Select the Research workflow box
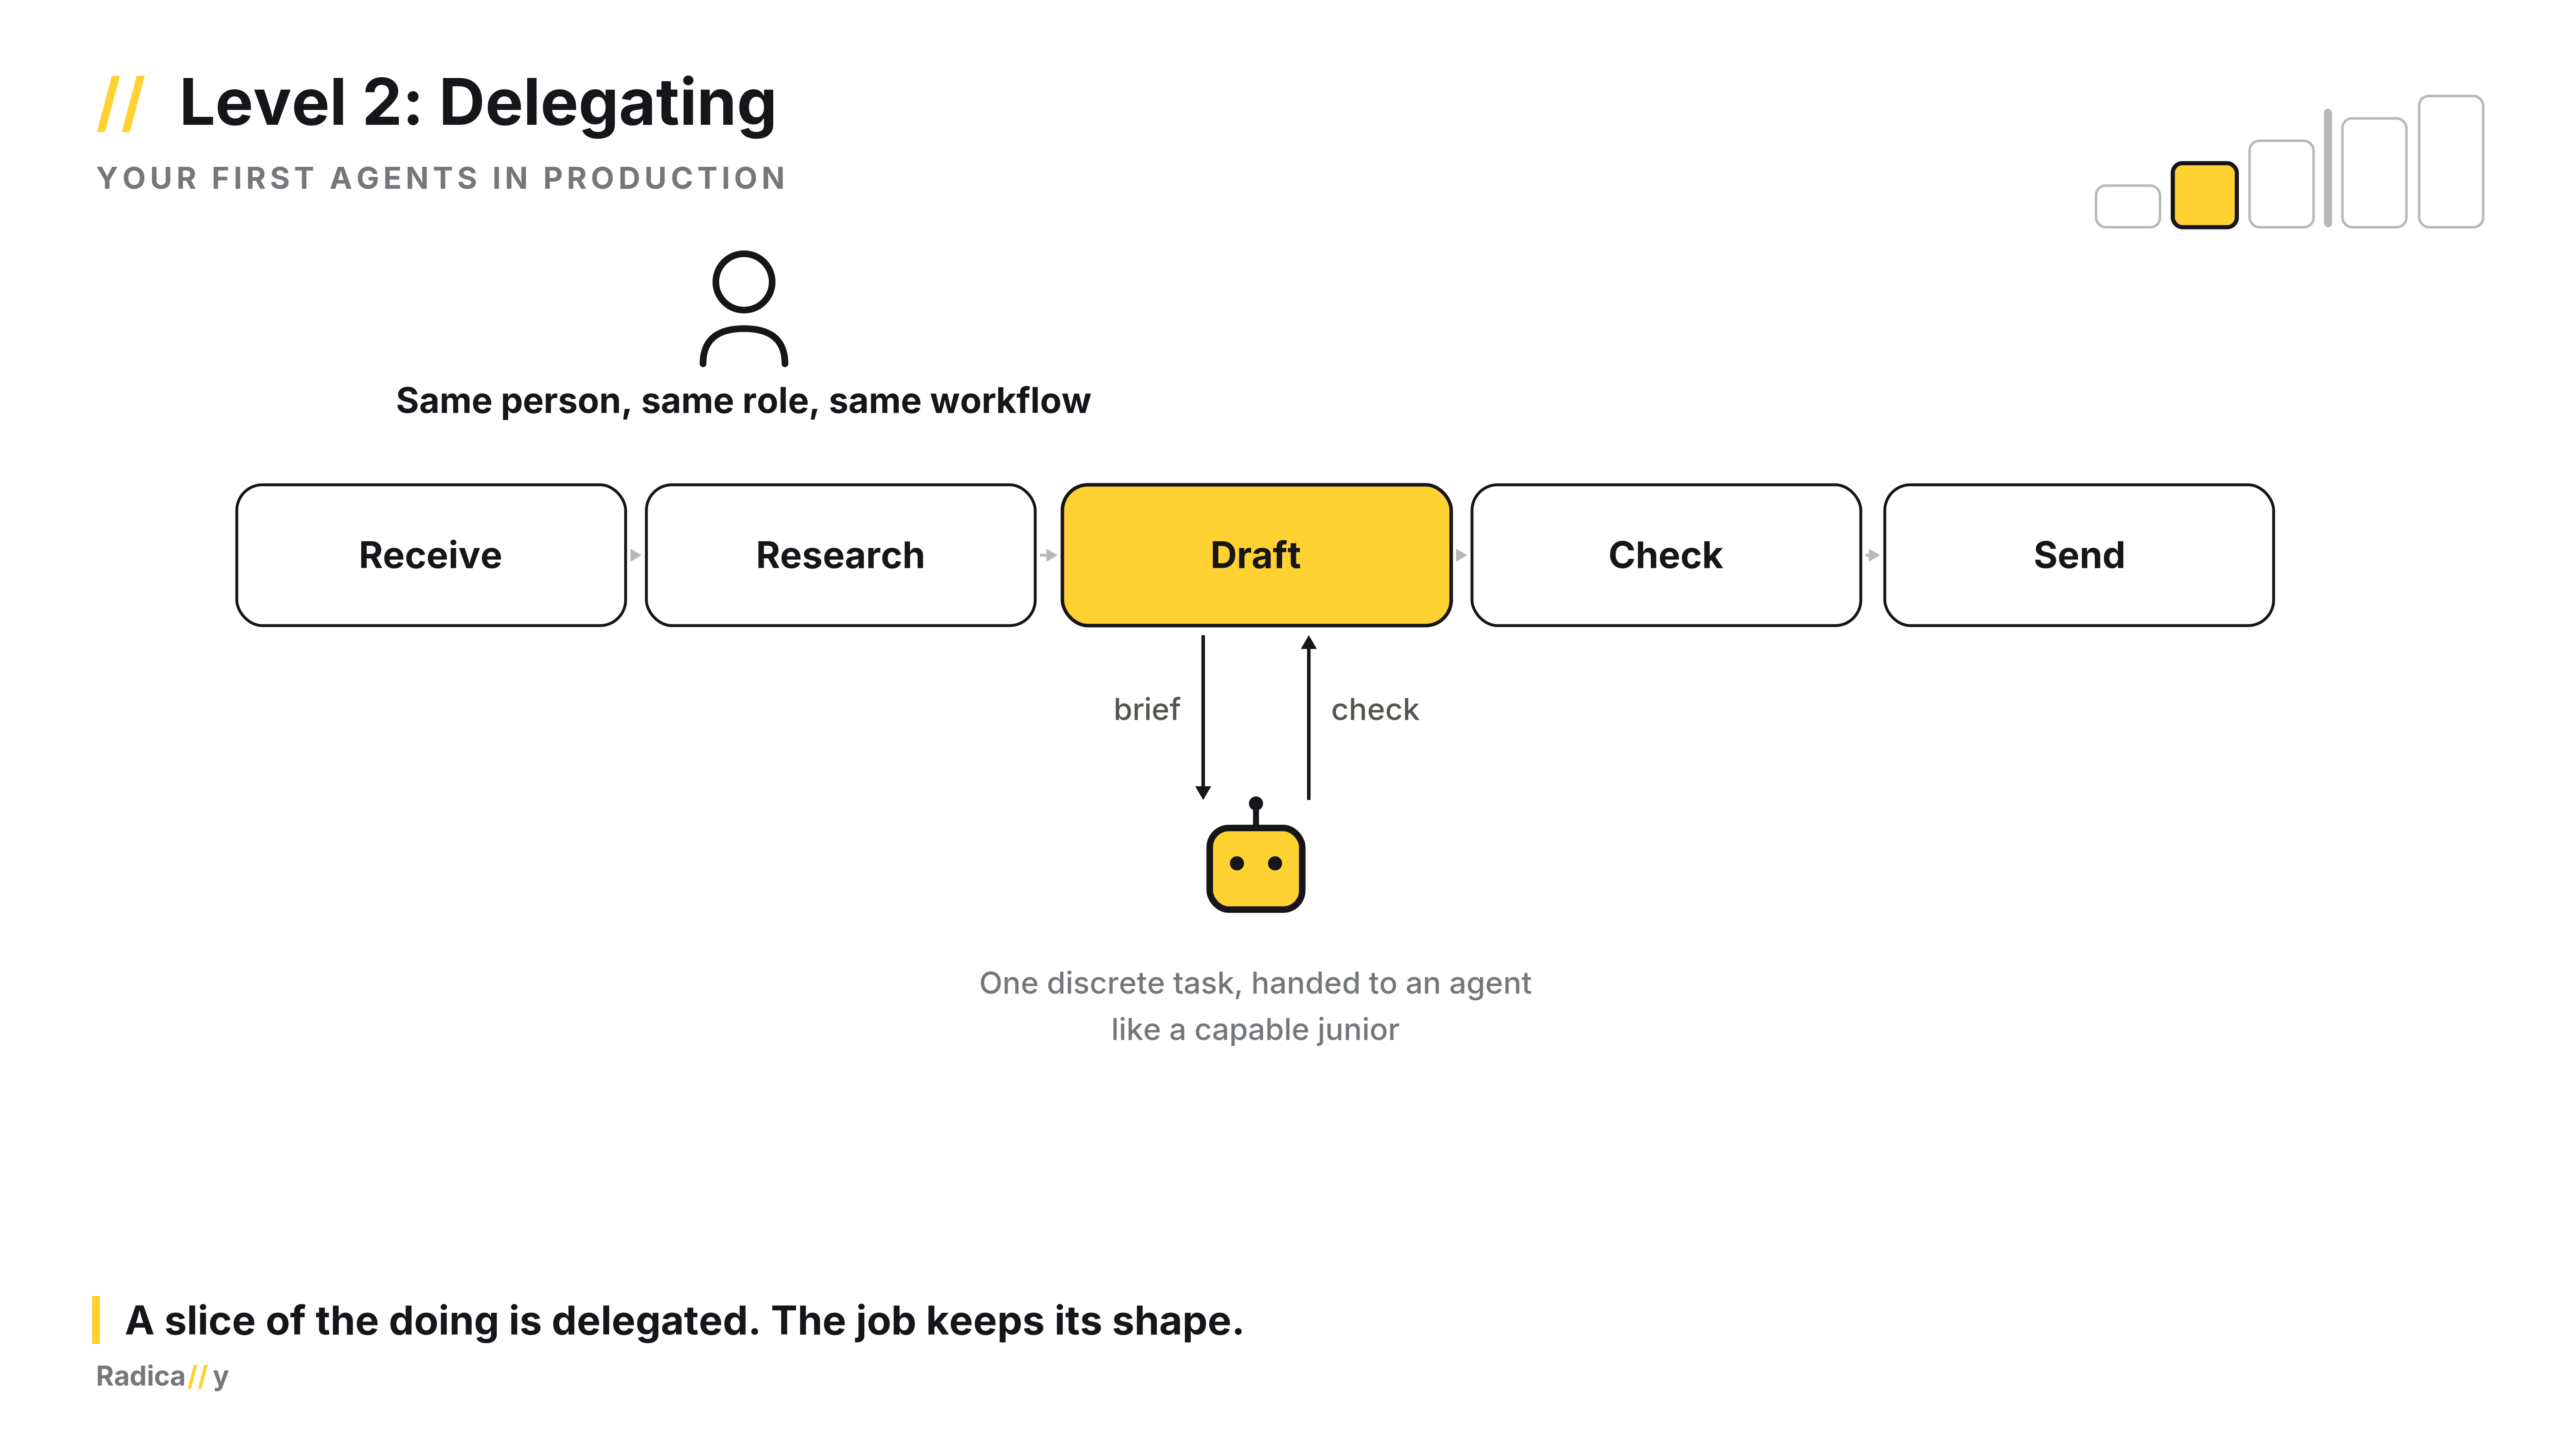Screen dimensions: 2560x1440 [840, 555]
